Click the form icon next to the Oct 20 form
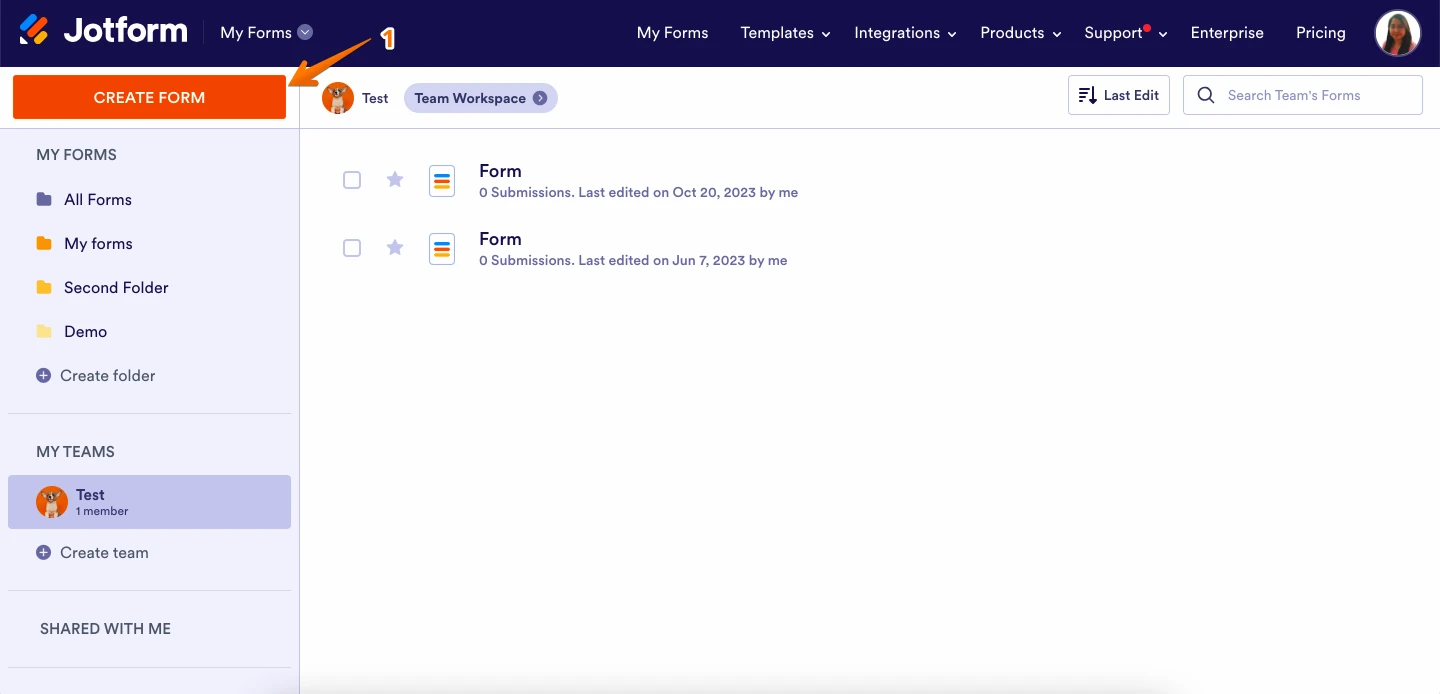This screenshot has height=694, width=1440. point(442,181)
